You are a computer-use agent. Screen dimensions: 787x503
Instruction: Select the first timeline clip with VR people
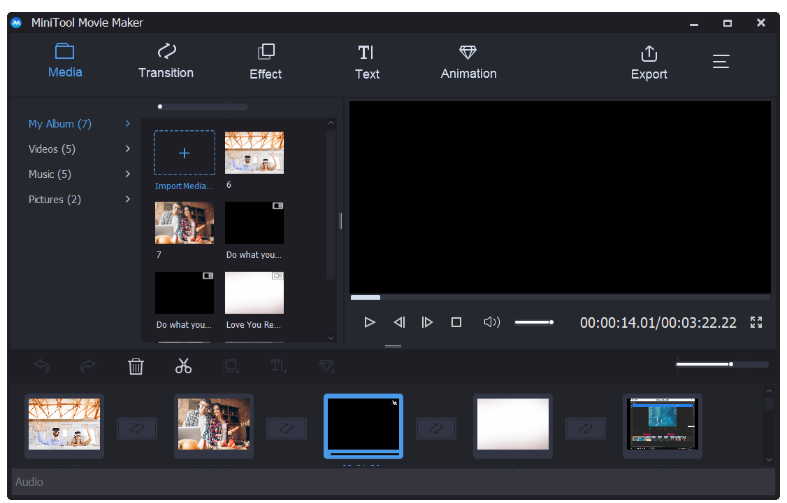point(64,426)
